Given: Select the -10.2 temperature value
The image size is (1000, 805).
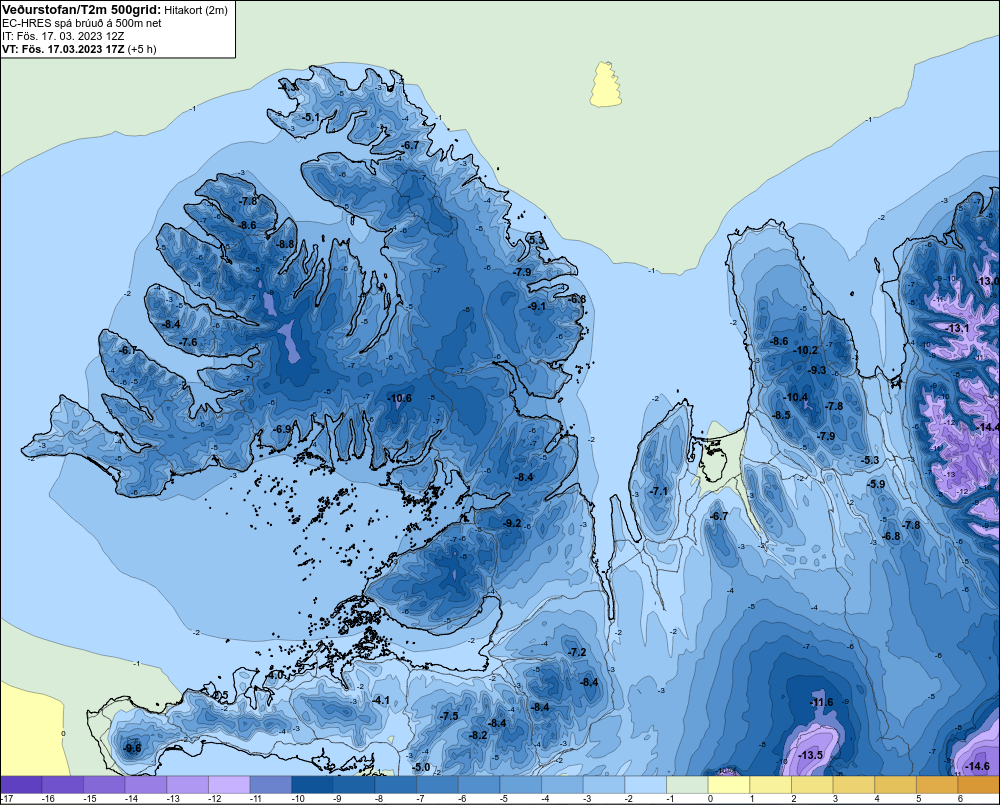Looking at the screenshot, I should tap(805, 350).
